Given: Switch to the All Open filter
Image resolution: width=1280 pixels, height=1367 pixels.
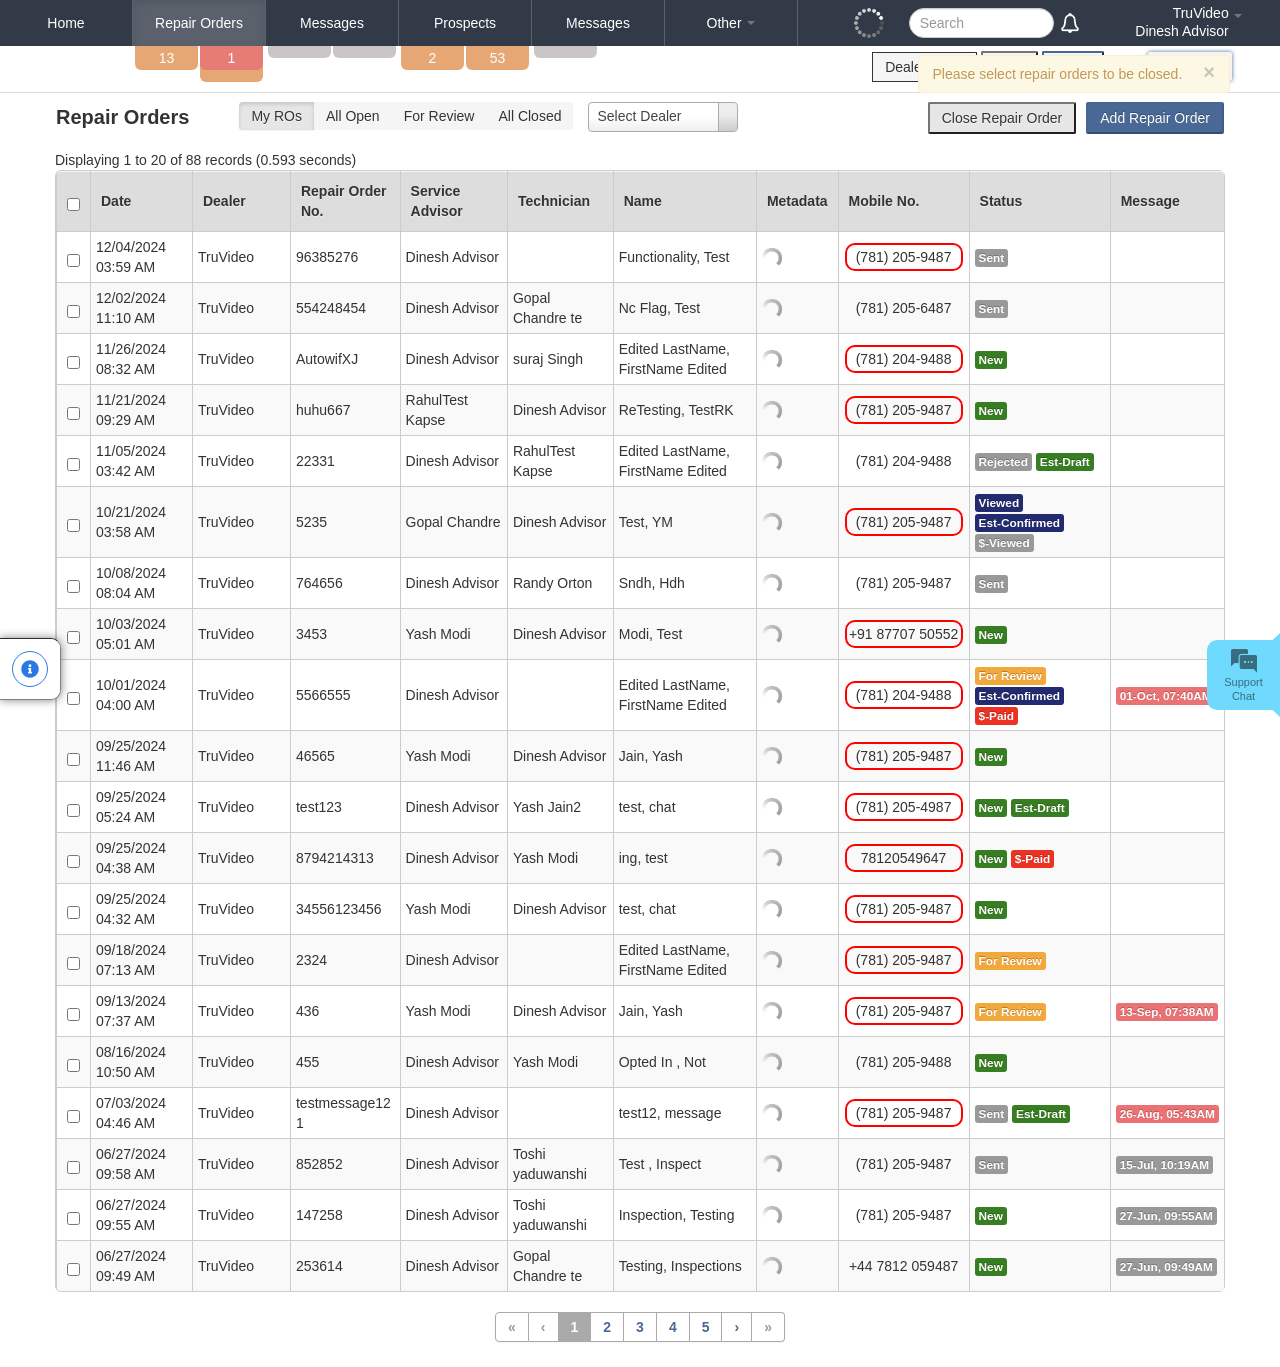Looking at the screenshot, I should 353,116.
